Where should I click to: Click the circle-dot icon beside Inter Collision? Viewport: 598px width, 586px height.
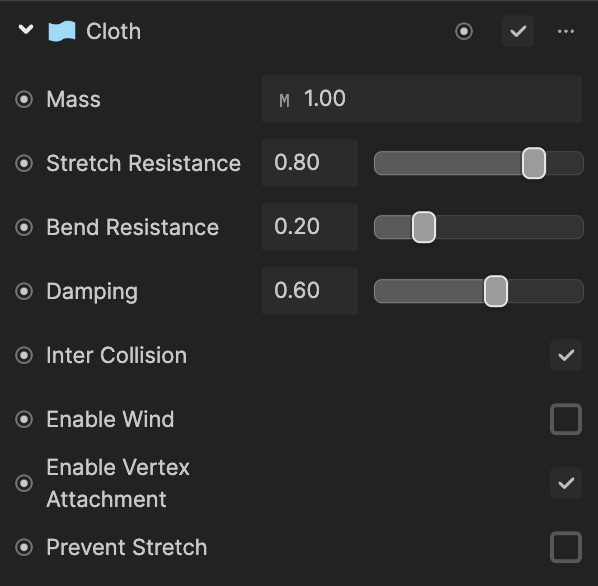24,356
